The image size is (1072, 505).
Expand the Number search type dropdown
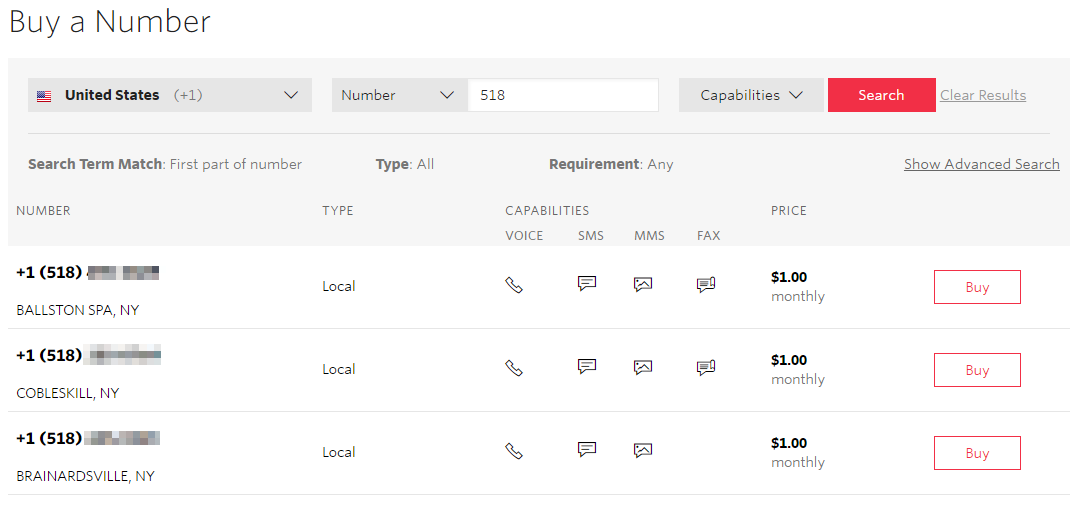click(399, 95)
